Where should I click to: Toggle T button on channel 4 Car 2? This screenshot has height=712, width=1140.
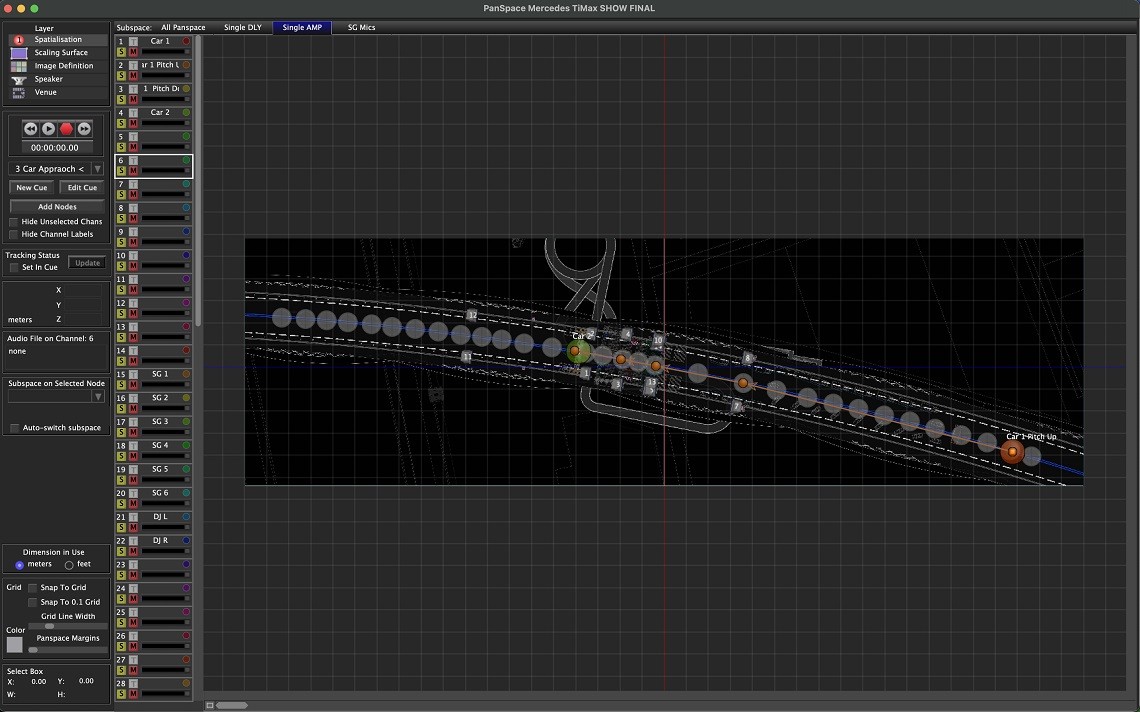[x=133, y=113]
